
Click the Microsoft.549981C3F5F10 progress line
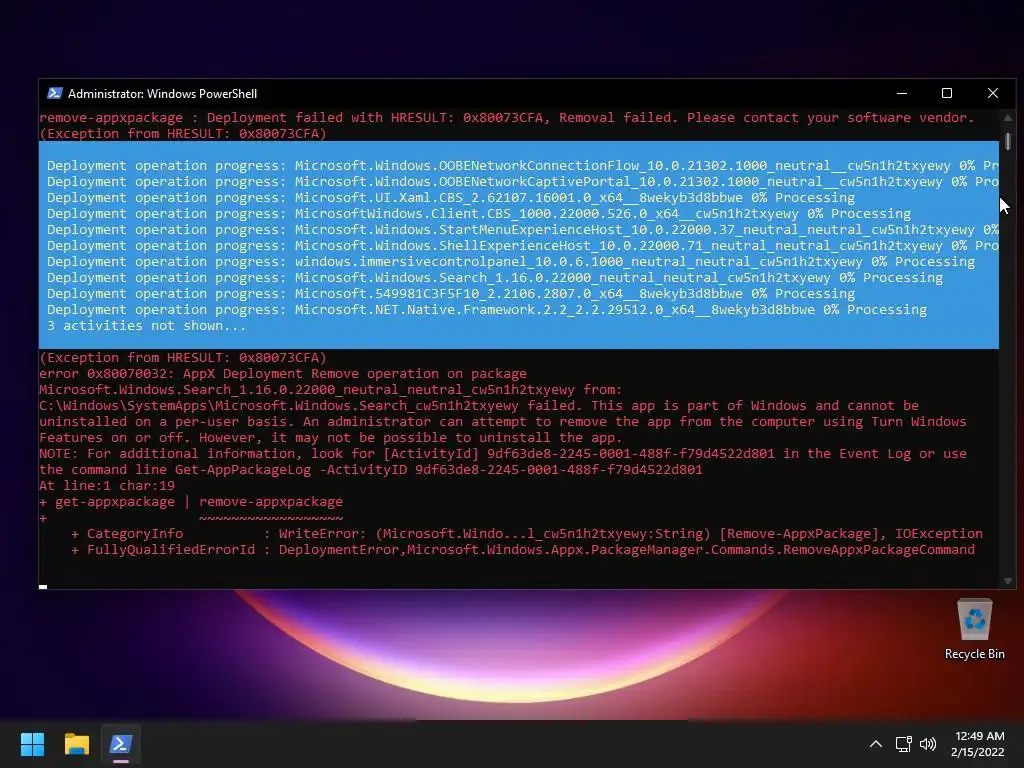(451, 293)
